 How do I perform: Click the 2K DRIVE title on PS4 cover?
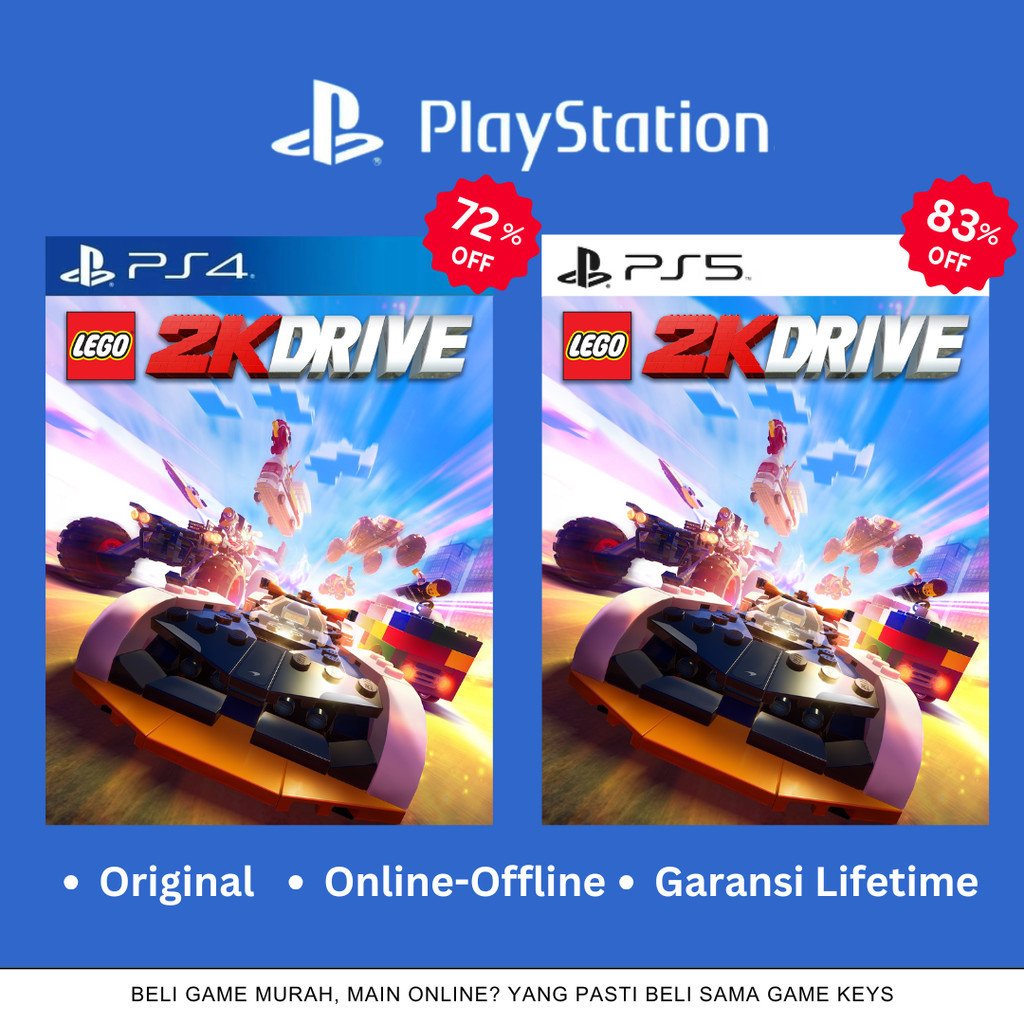(x=309, y=347)
